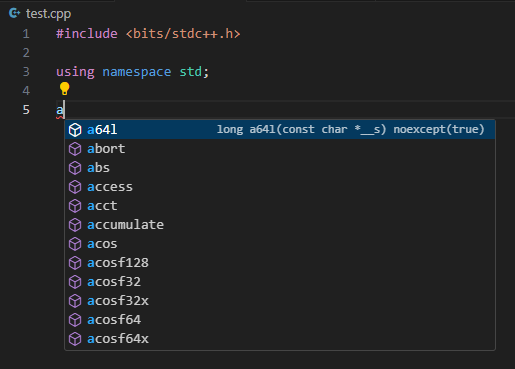The width and height of the screenshot is (515, 369).
Task: Click the cube icon beside acosf32x
Action: pos(75,301)
